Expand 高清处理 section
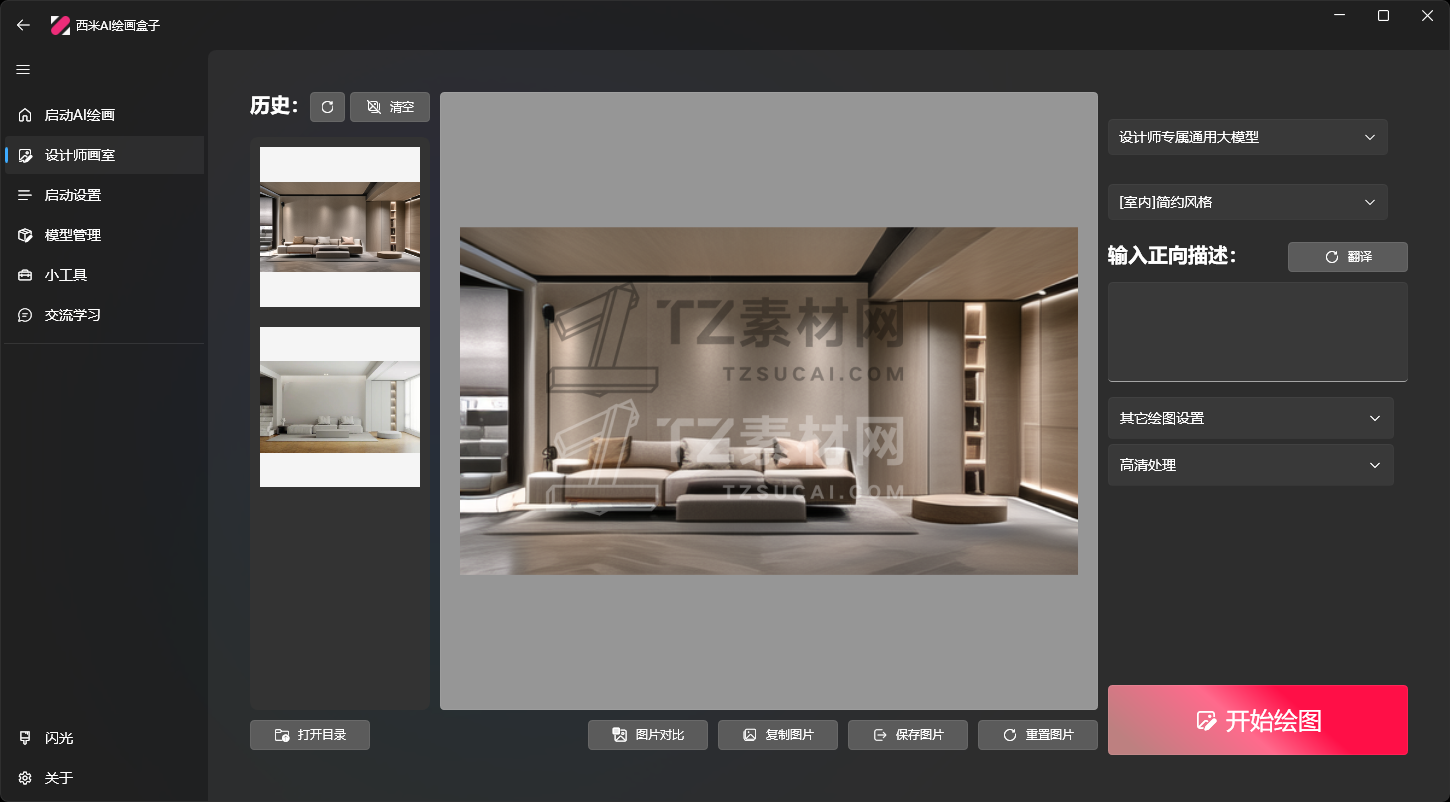1450x802 pixels. click(x=1251, y=465)
